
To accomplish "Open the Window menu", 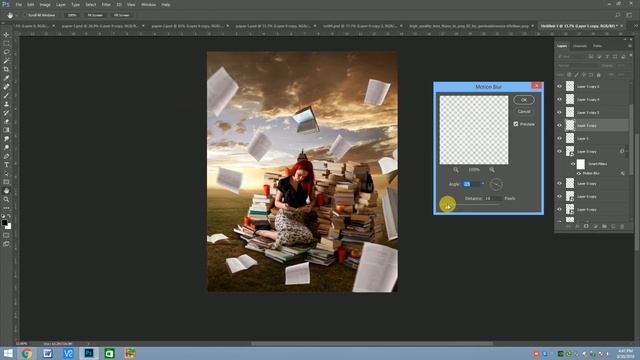I will coord(148,4).
